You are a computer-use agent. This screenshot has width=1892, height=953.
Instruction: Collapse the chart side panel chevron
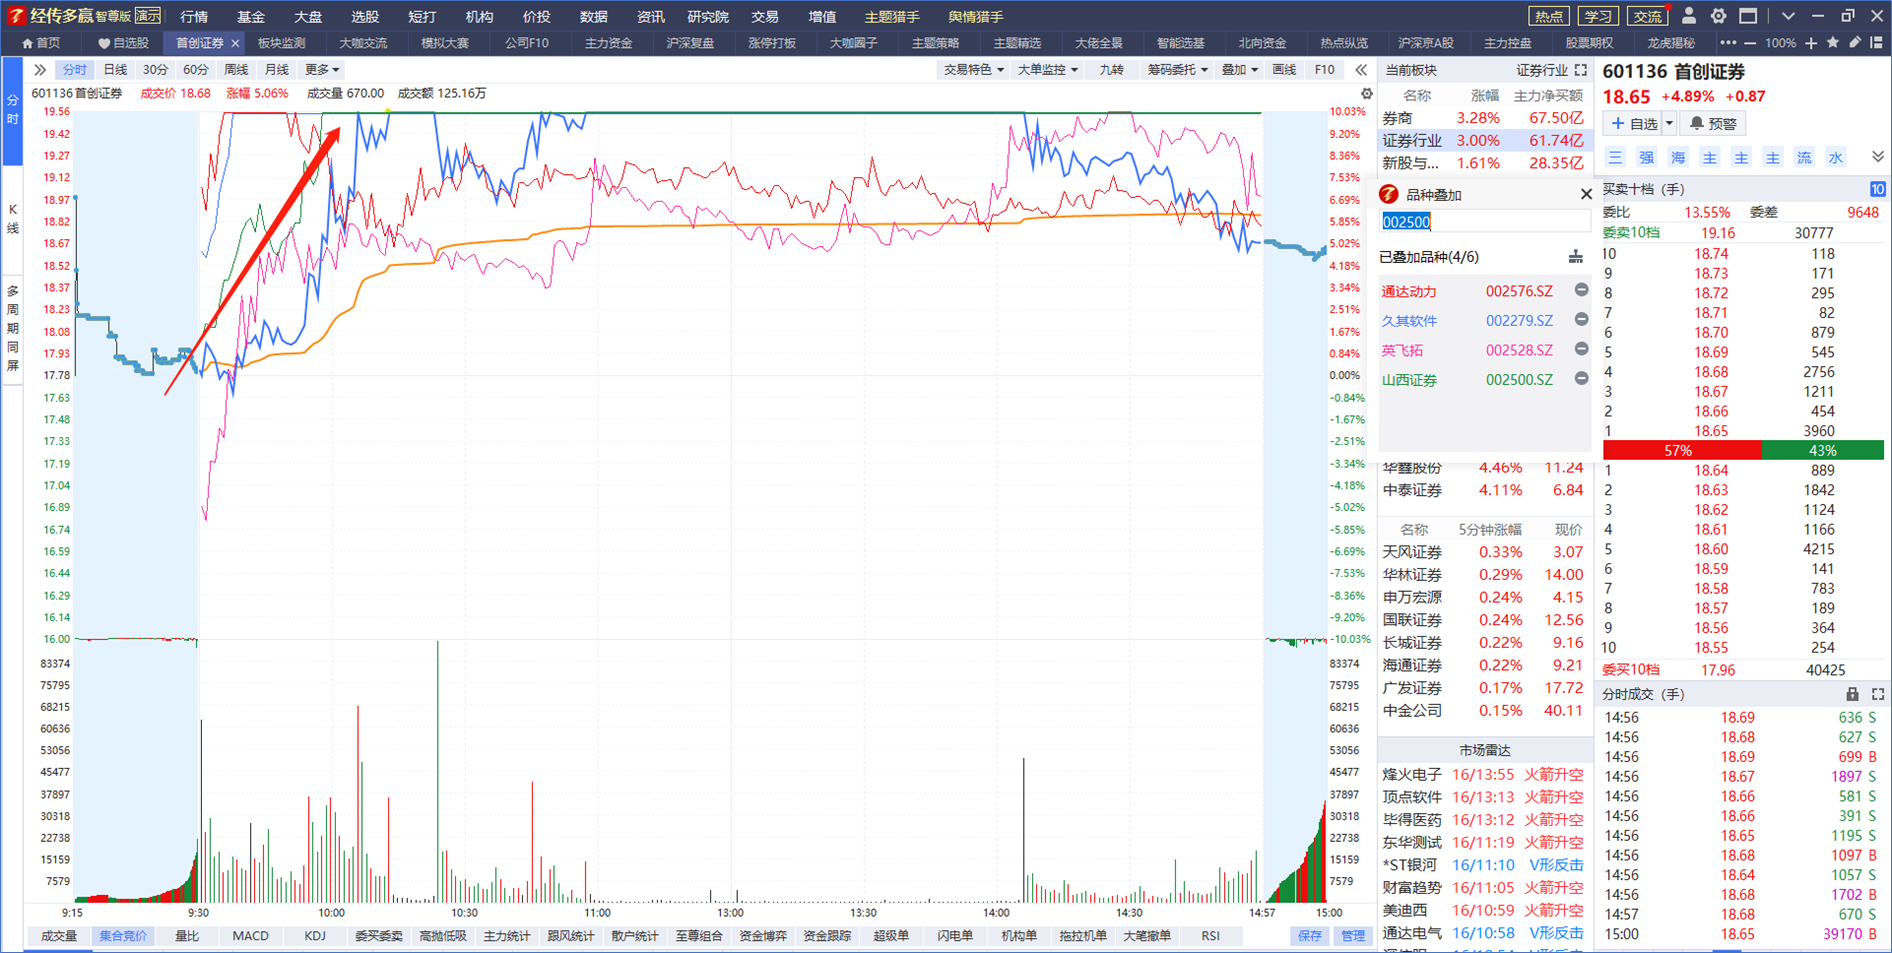1361,70
